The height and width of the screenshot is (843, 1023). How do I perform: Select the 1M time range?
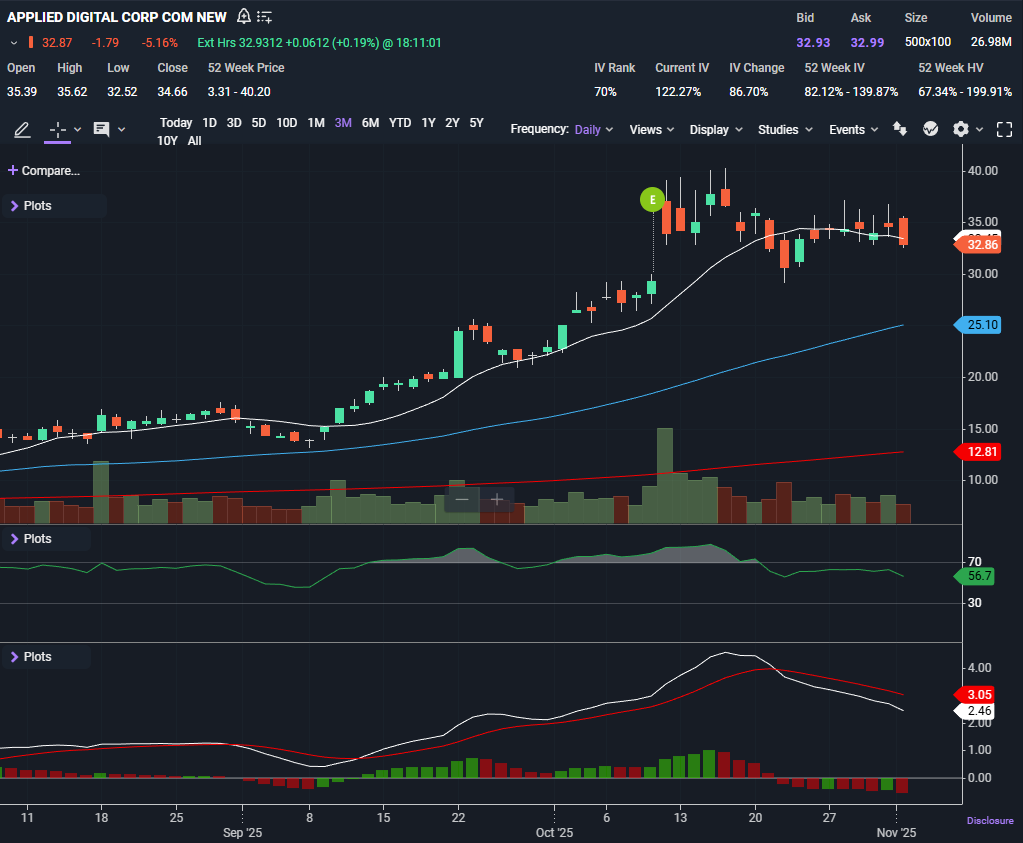point(316,123)
